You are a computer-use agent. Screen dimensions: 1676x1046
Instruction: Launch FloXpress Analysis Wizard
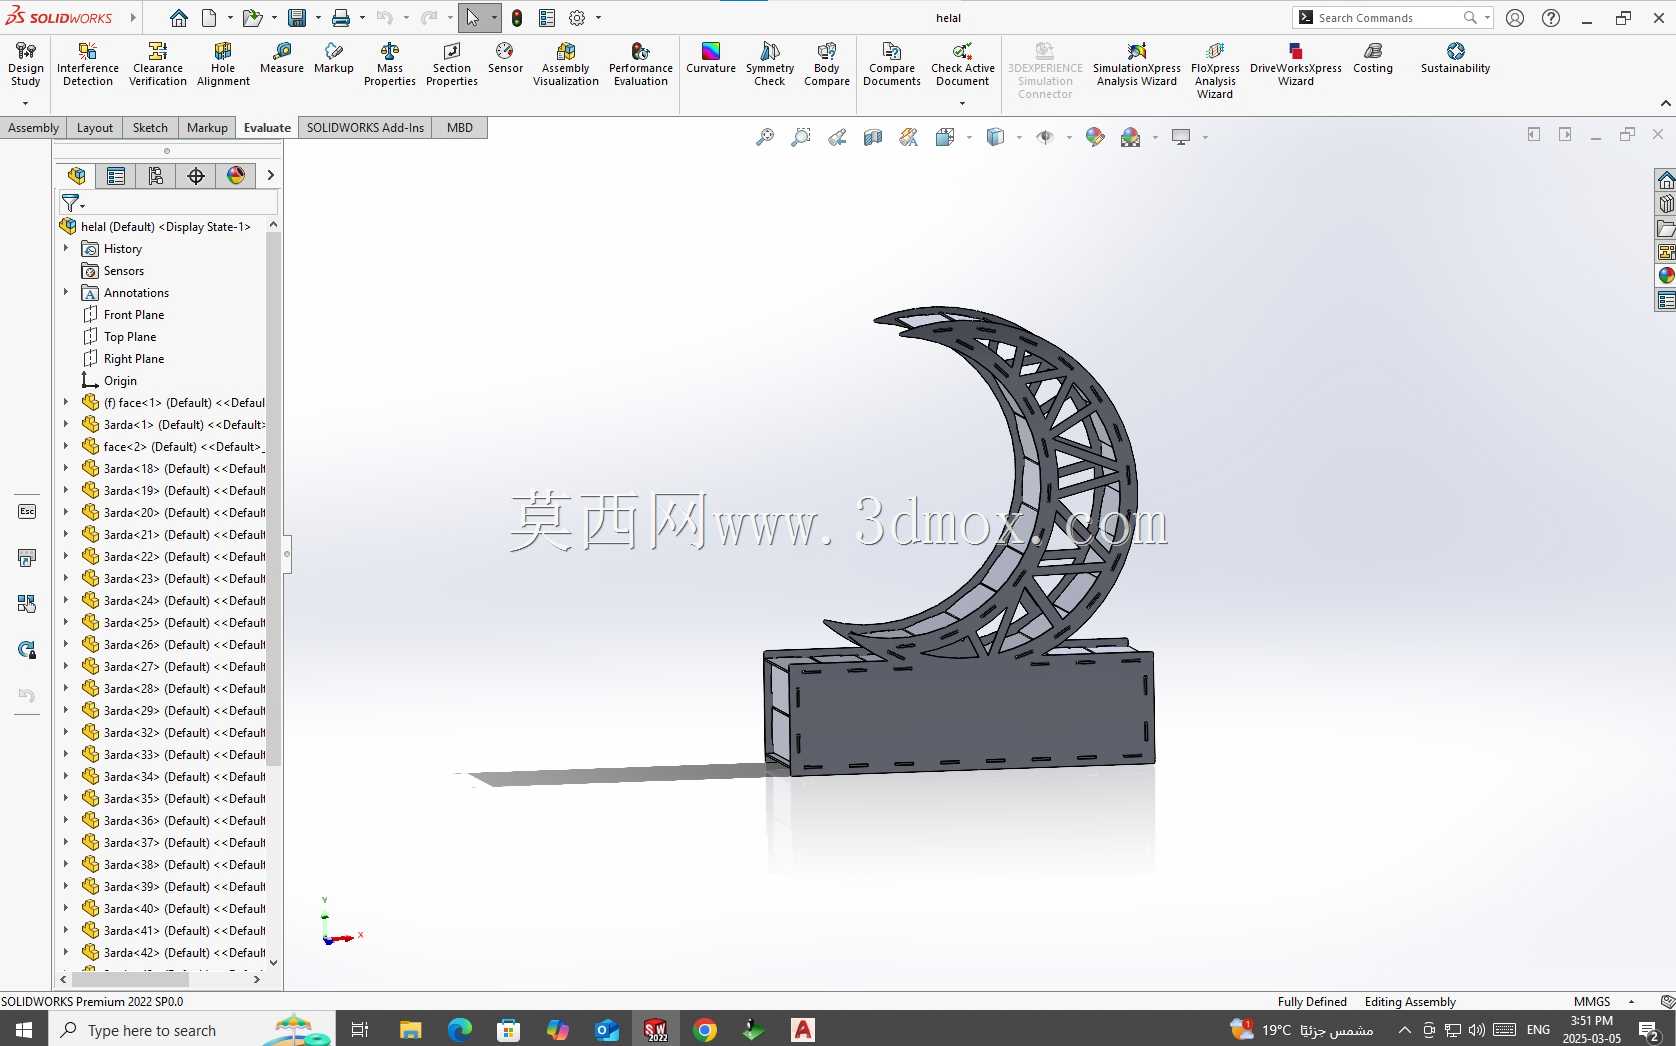pyautogui.click(x=1215, y=70)
